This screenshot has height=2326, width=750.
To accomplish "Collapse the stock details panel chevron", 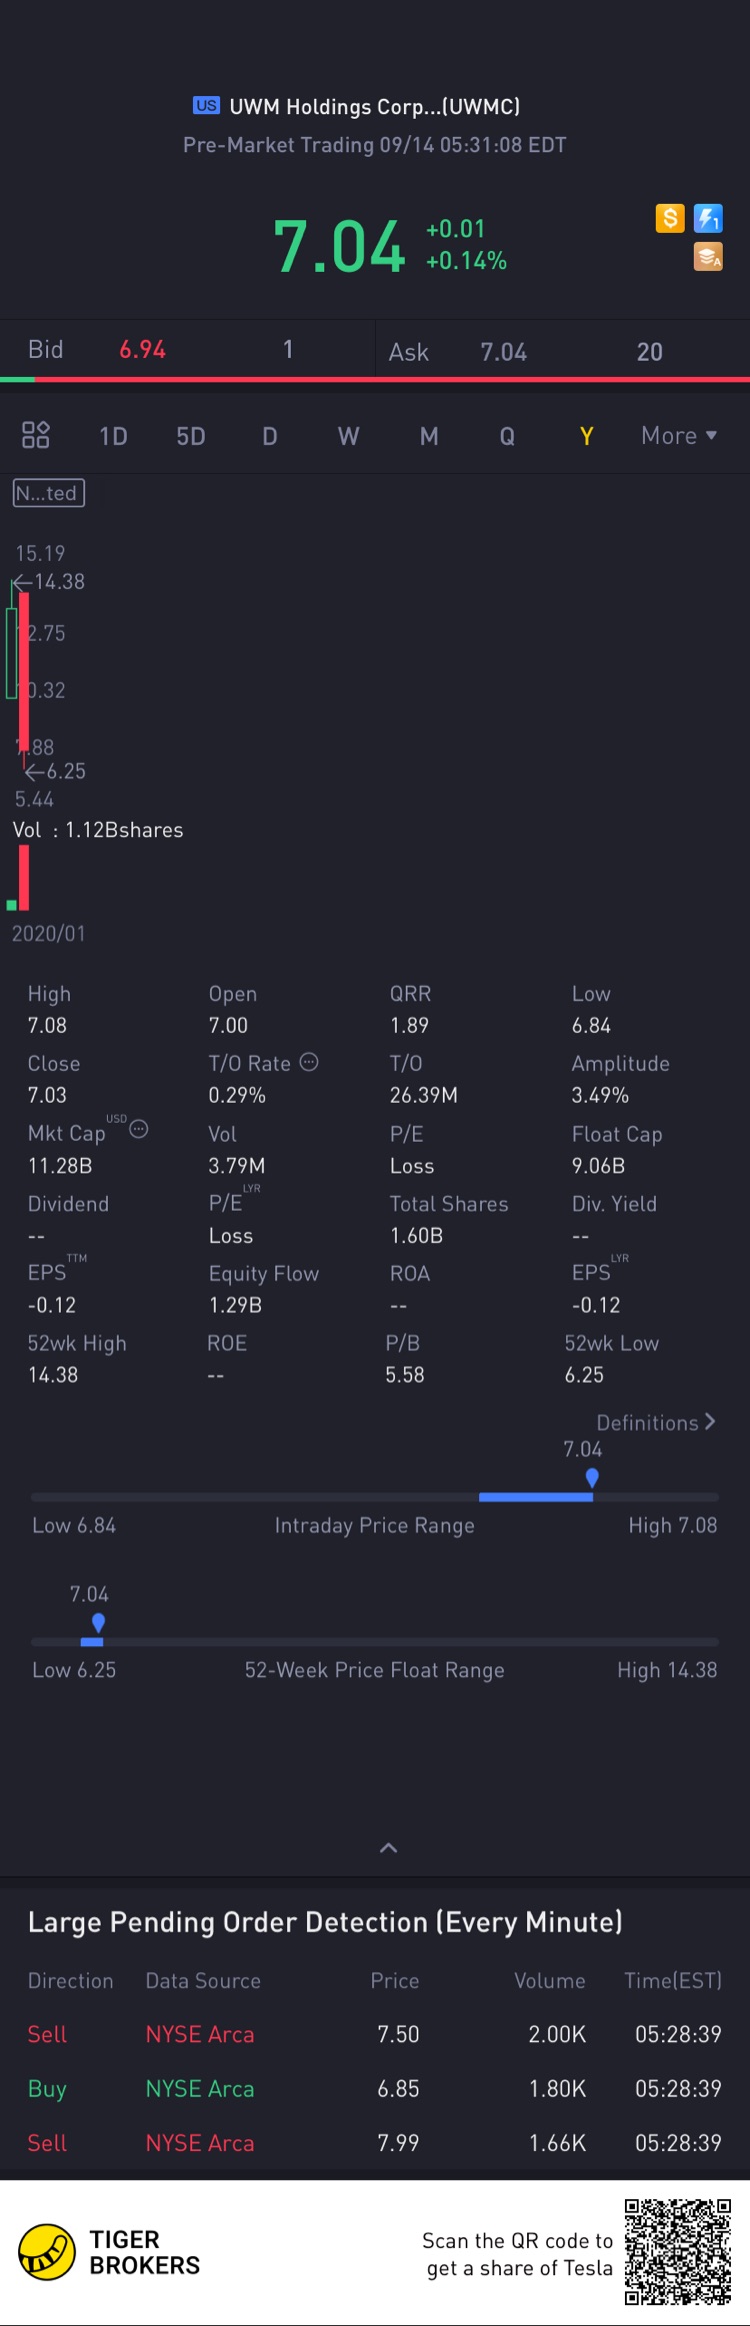I will pos(388,1848).
